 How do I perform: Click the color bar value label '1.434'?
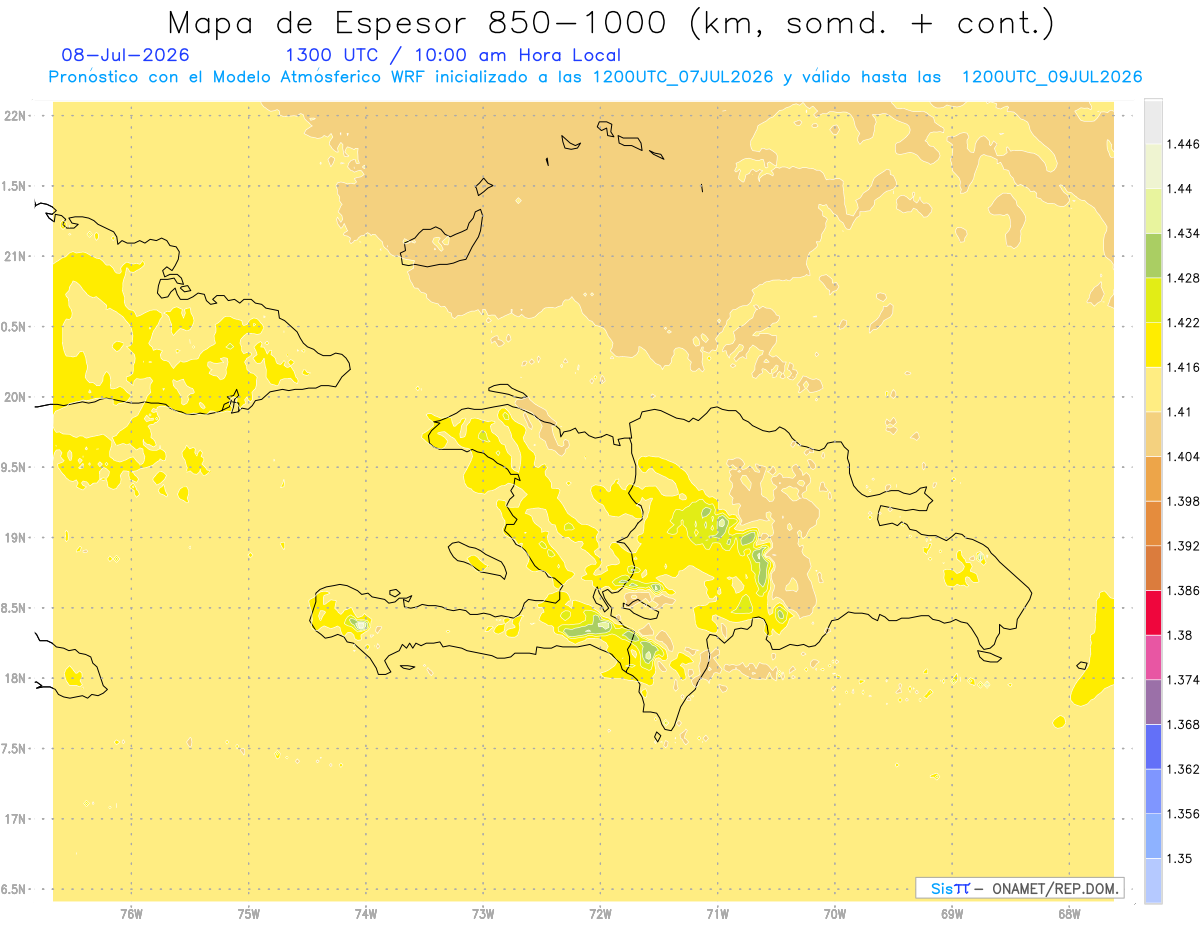pos(1182,233)
